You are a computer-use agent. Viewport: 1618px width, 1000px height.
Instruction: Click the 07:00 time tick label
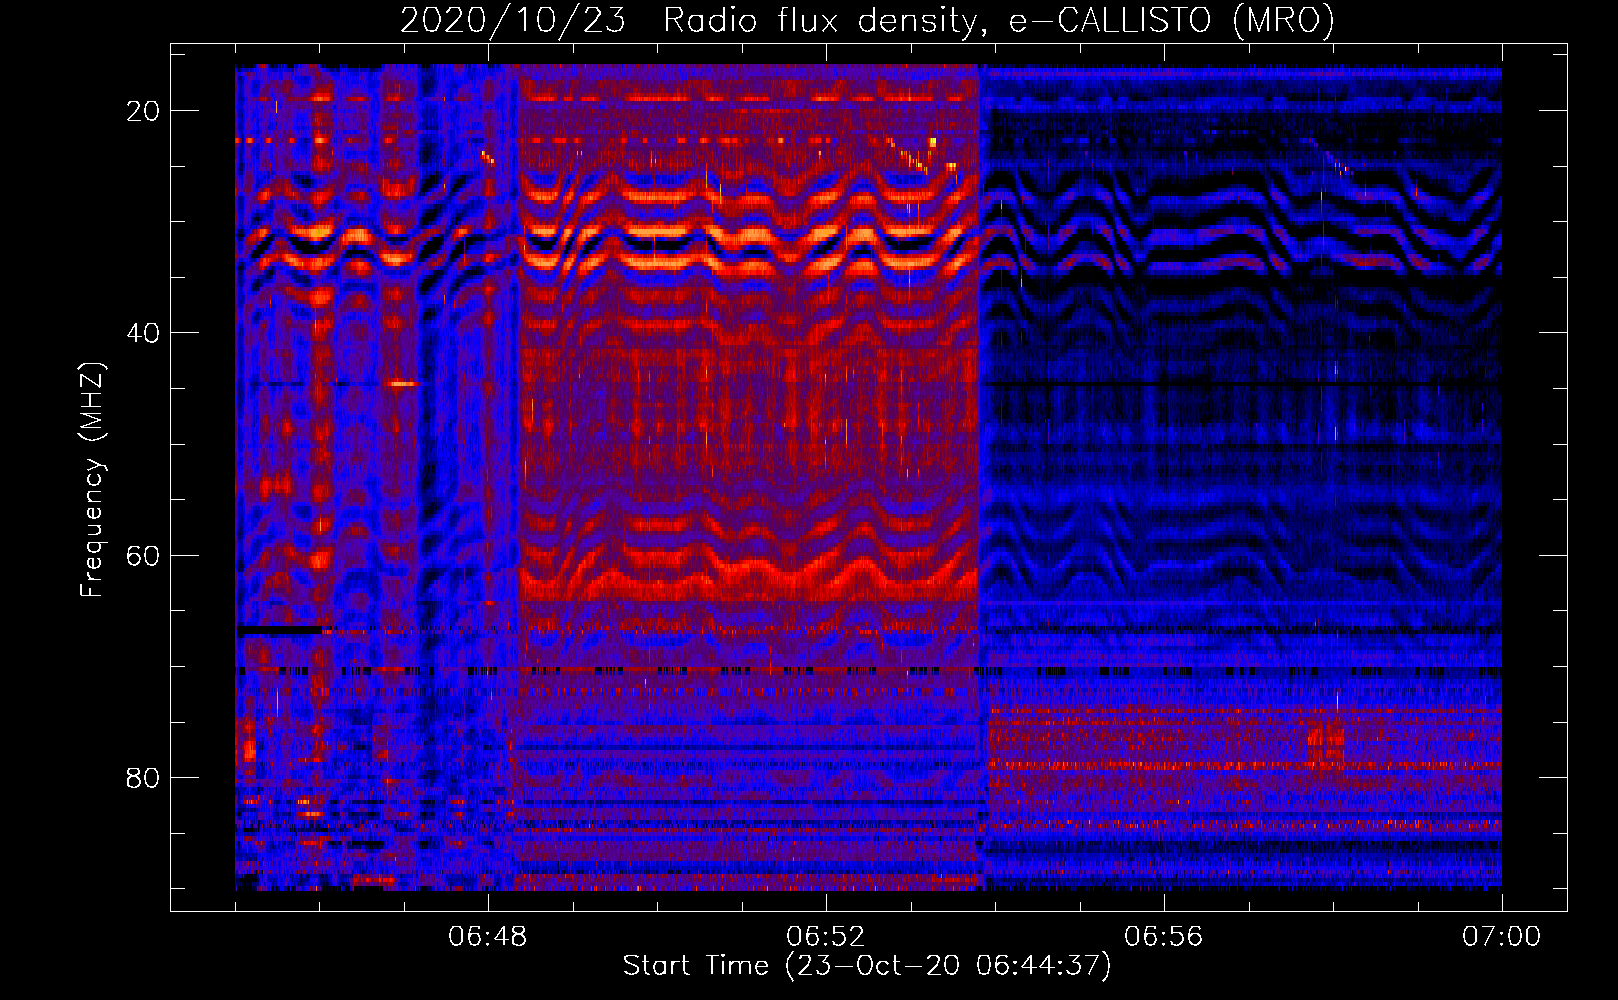pos(1502,937)
